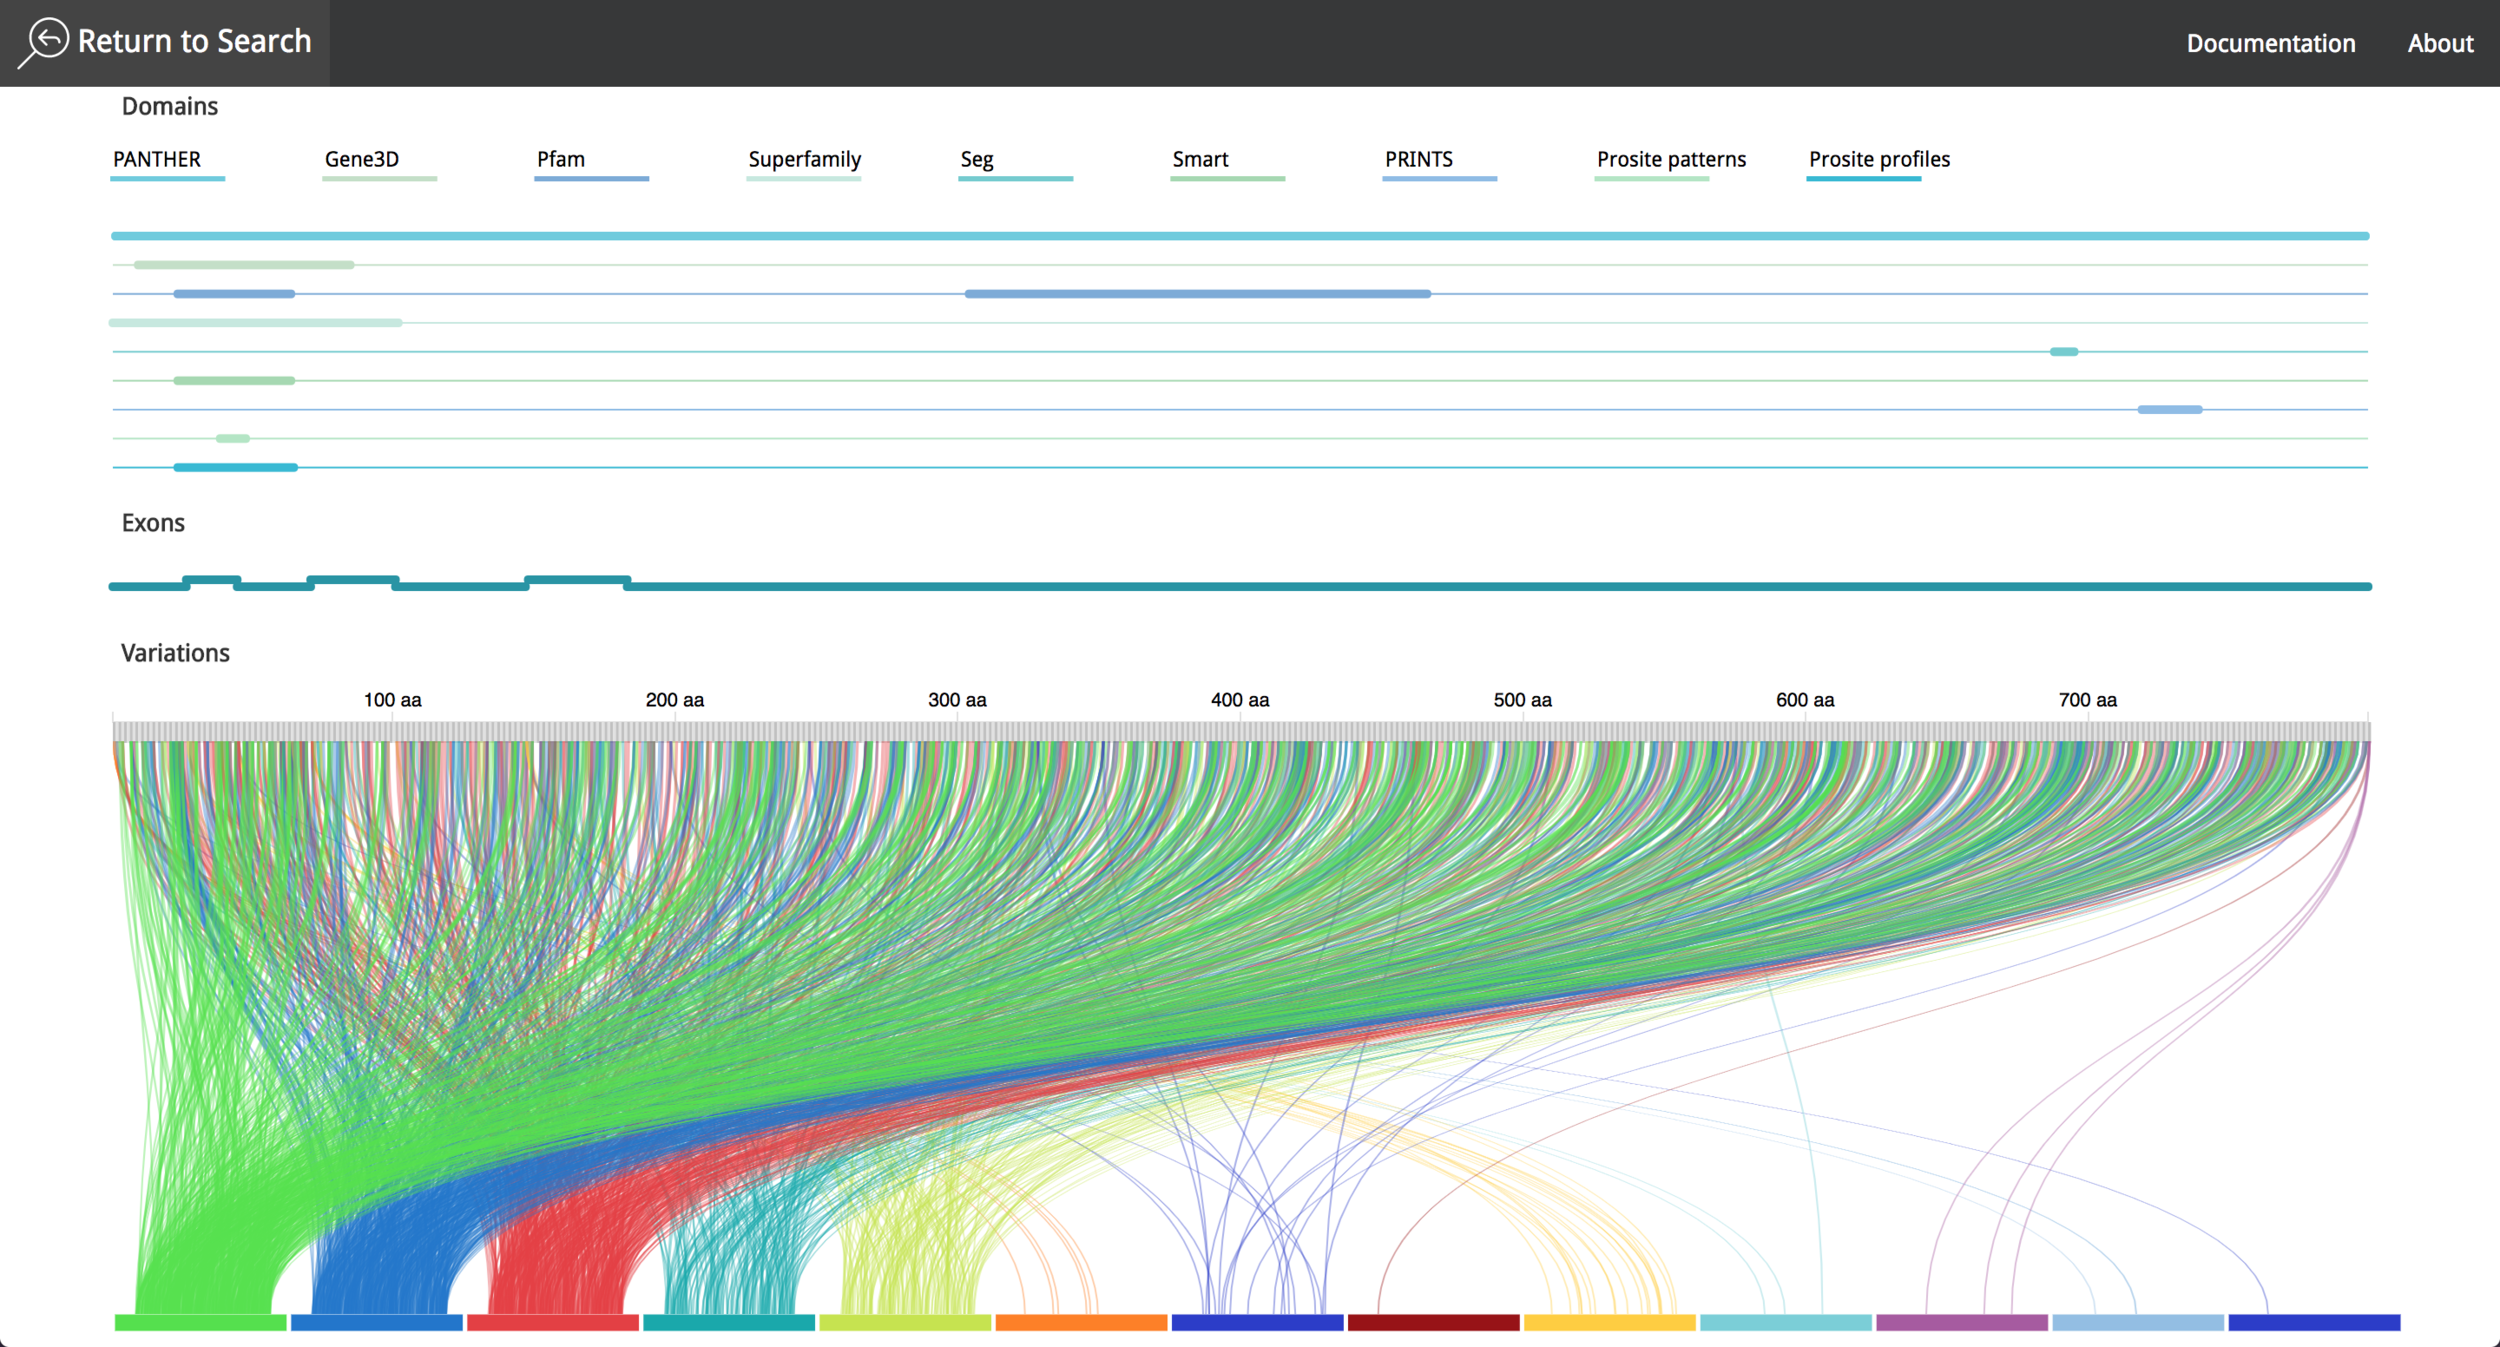2500x1347 pixels.
Task: Toggle the PANTHER domain legend
Action: click(x=167, y=163)
